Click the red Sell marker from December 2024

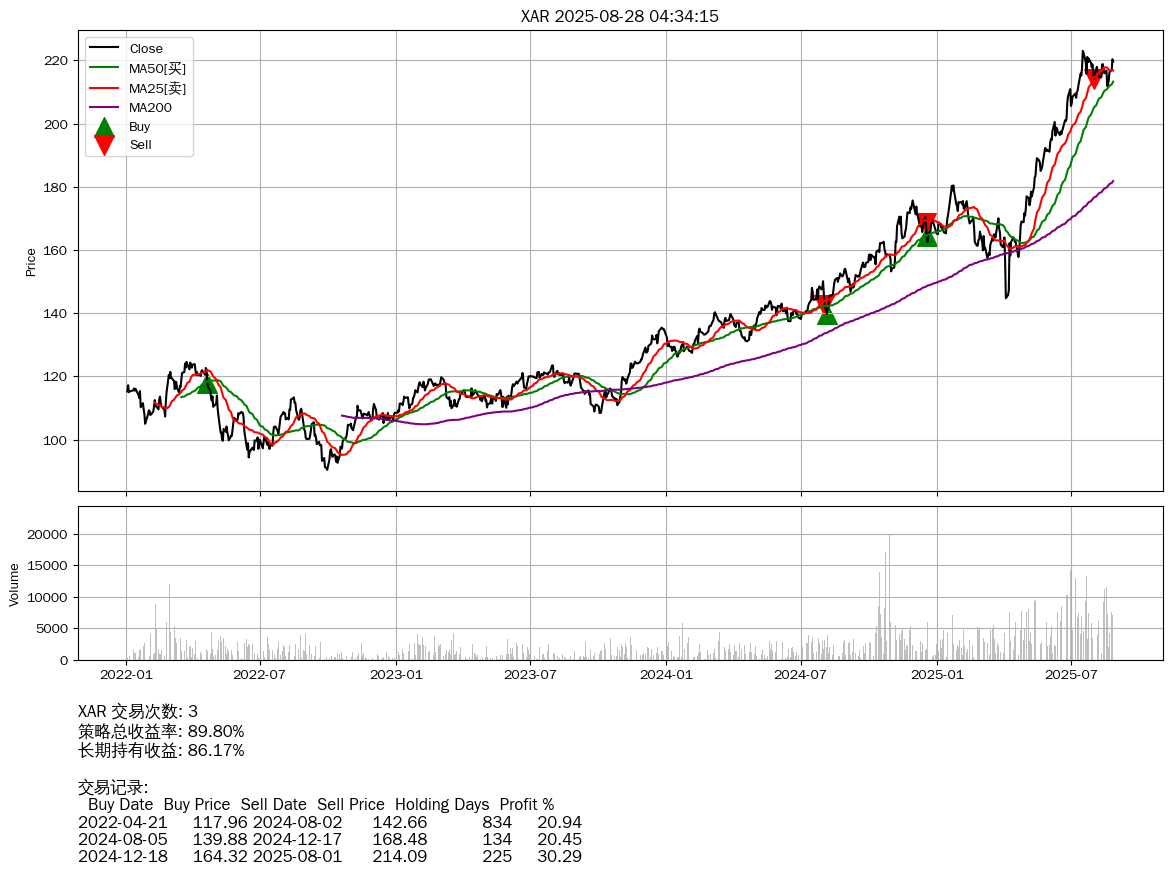click(x=926, y=223)
